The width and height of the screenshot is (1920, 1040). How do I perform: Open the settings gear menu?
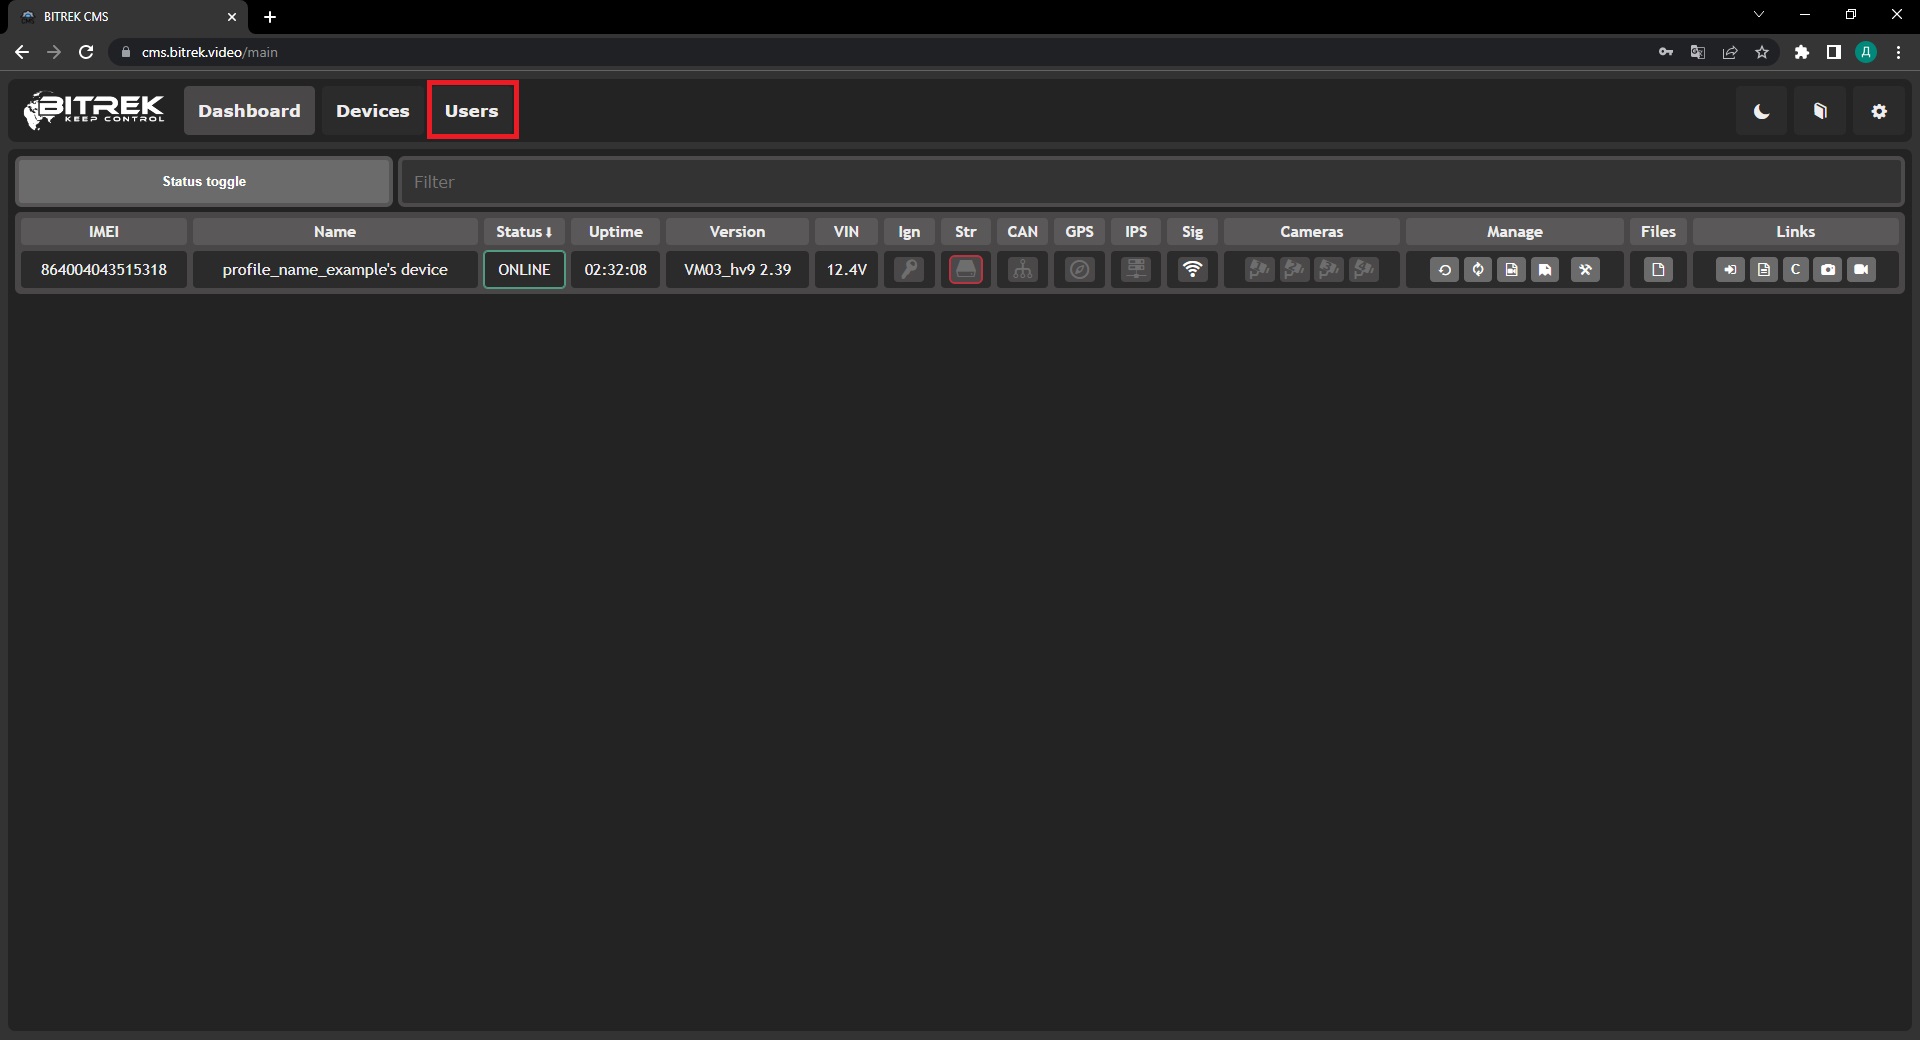tap(1879, 111)
